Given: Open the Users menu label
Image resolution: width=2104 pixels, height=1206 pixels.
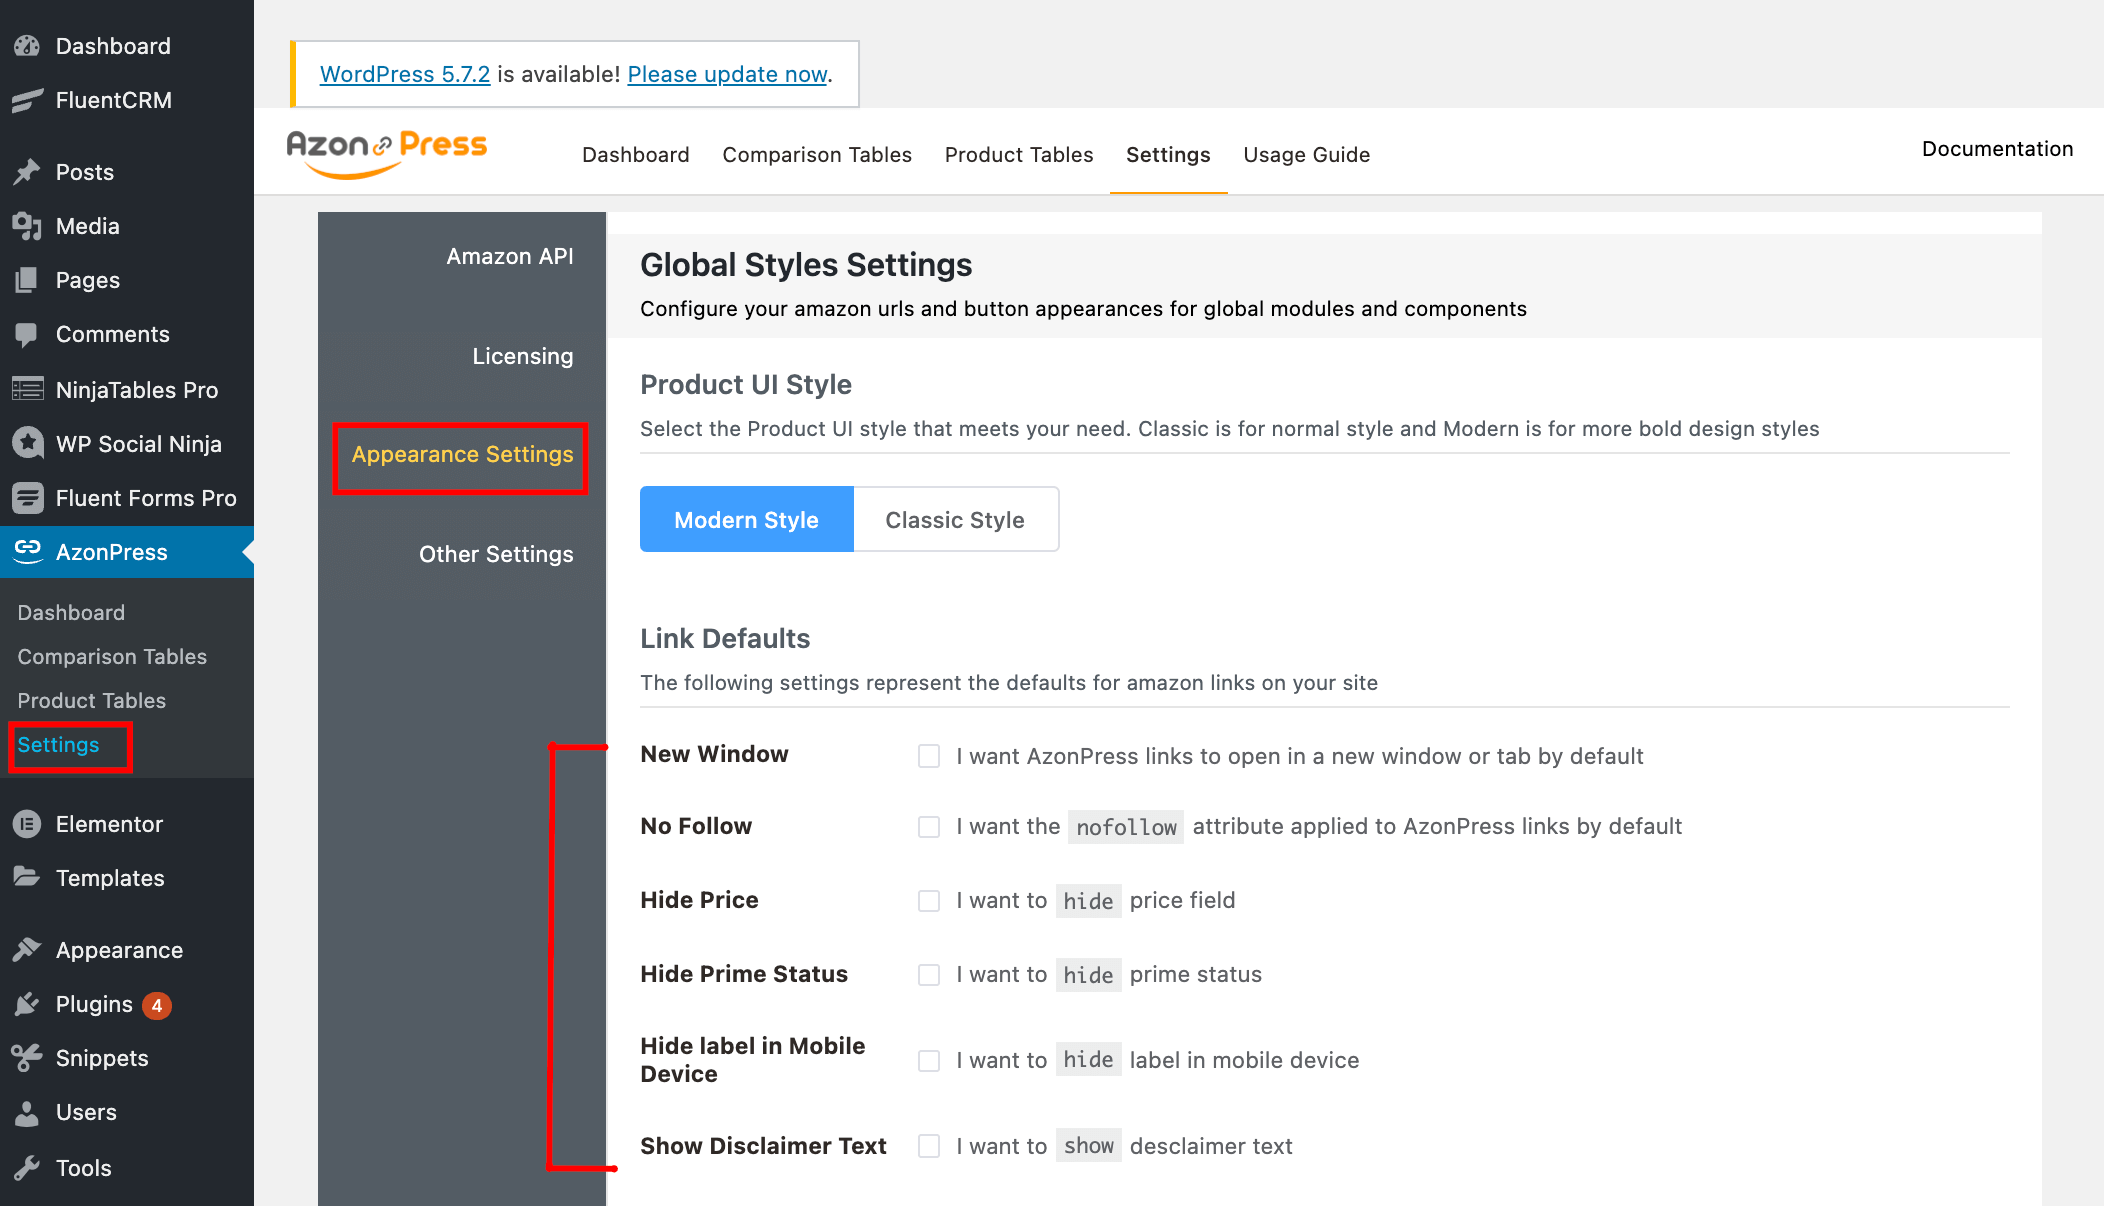Looking at the screenshot, I should 86,1112.
